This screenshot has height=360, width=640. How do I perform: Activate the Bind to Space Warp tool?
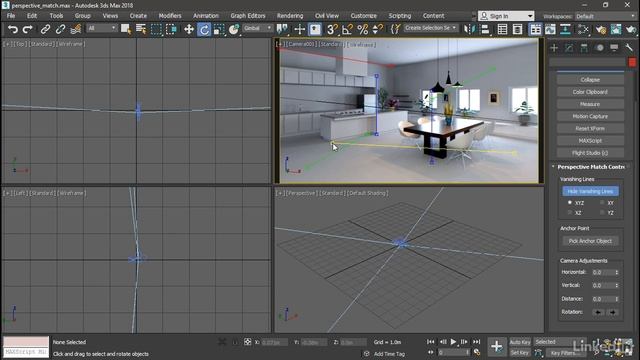point(76,29)
